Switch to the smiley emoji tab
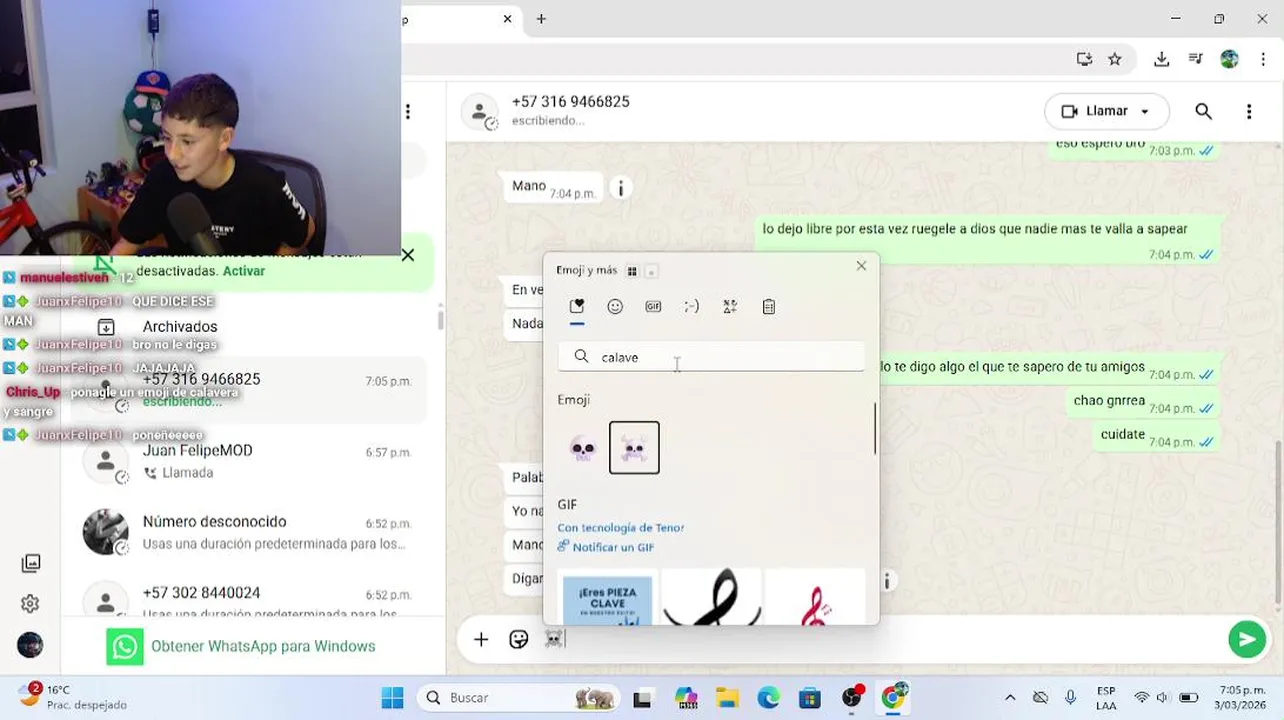The height and width of the screenshot is (720, 1284). click(x=615, y=307)
